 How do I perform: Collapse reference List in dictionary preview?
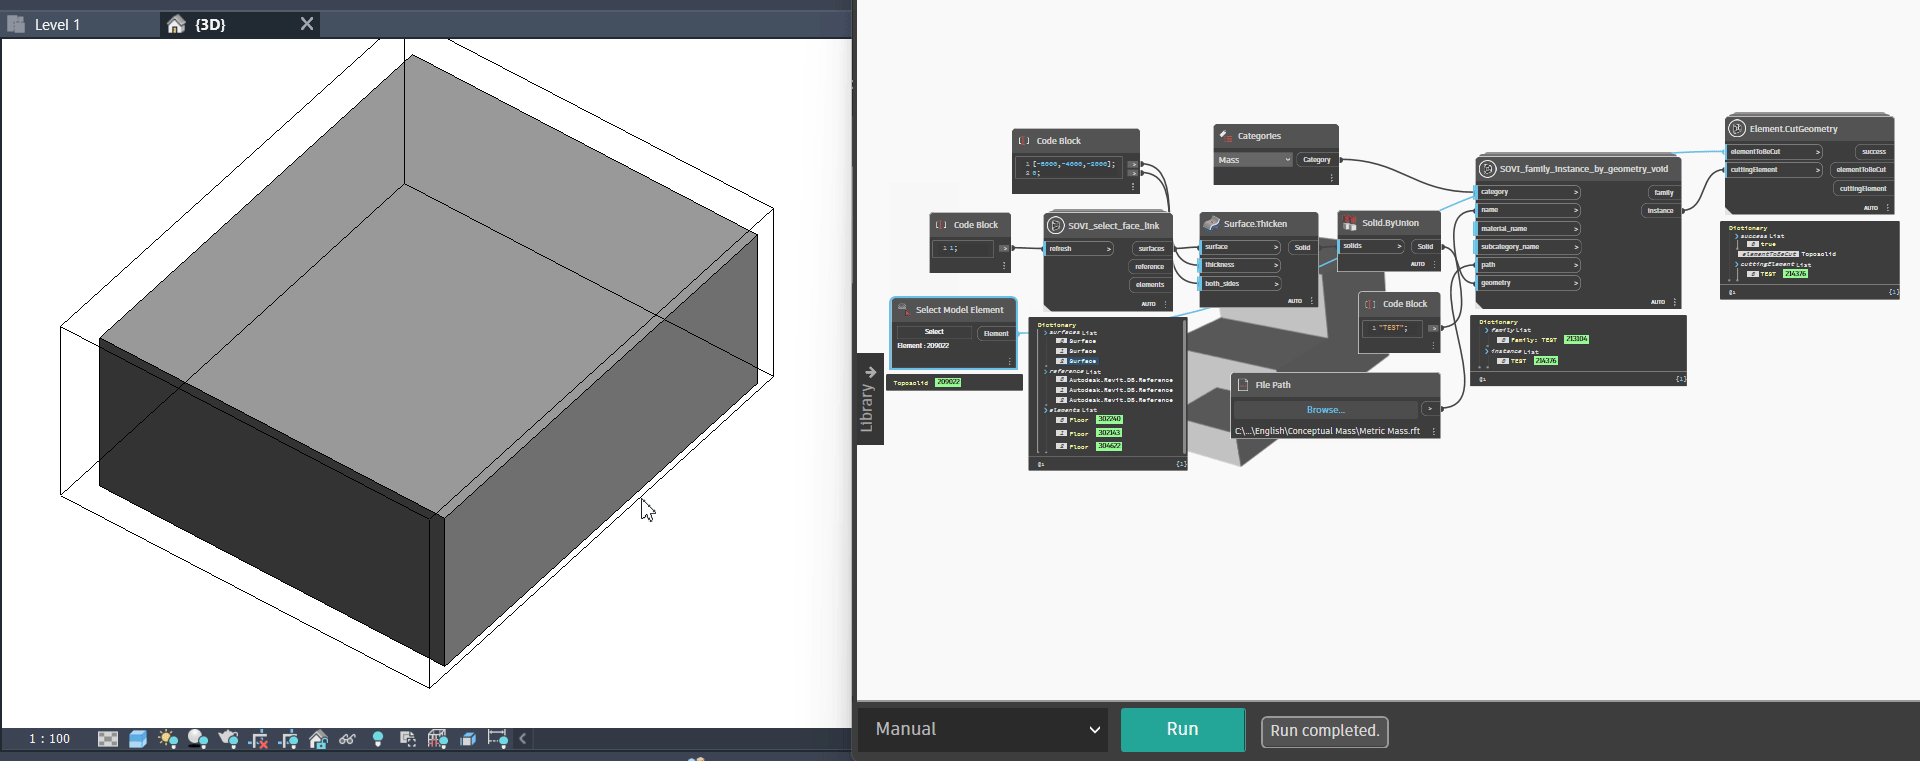(1046, 371)
